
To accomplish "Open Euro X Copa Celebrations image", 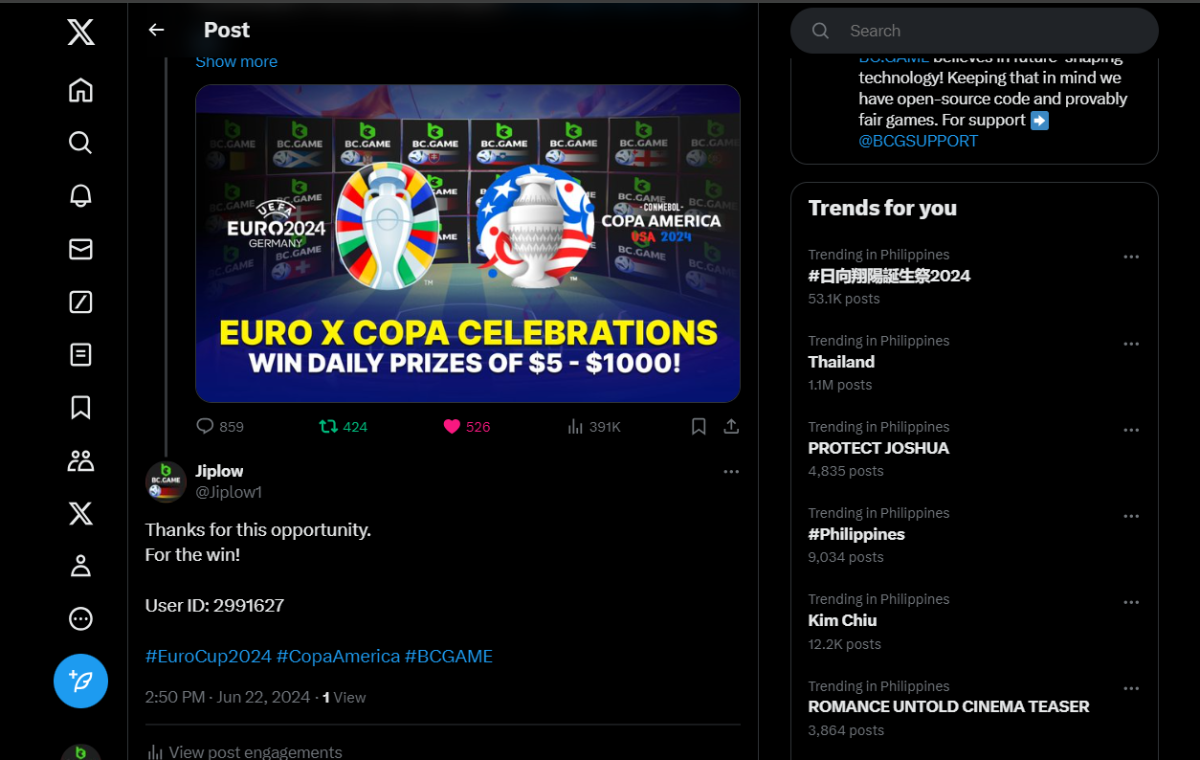I will pyautogui.click(x=467, y=243).
